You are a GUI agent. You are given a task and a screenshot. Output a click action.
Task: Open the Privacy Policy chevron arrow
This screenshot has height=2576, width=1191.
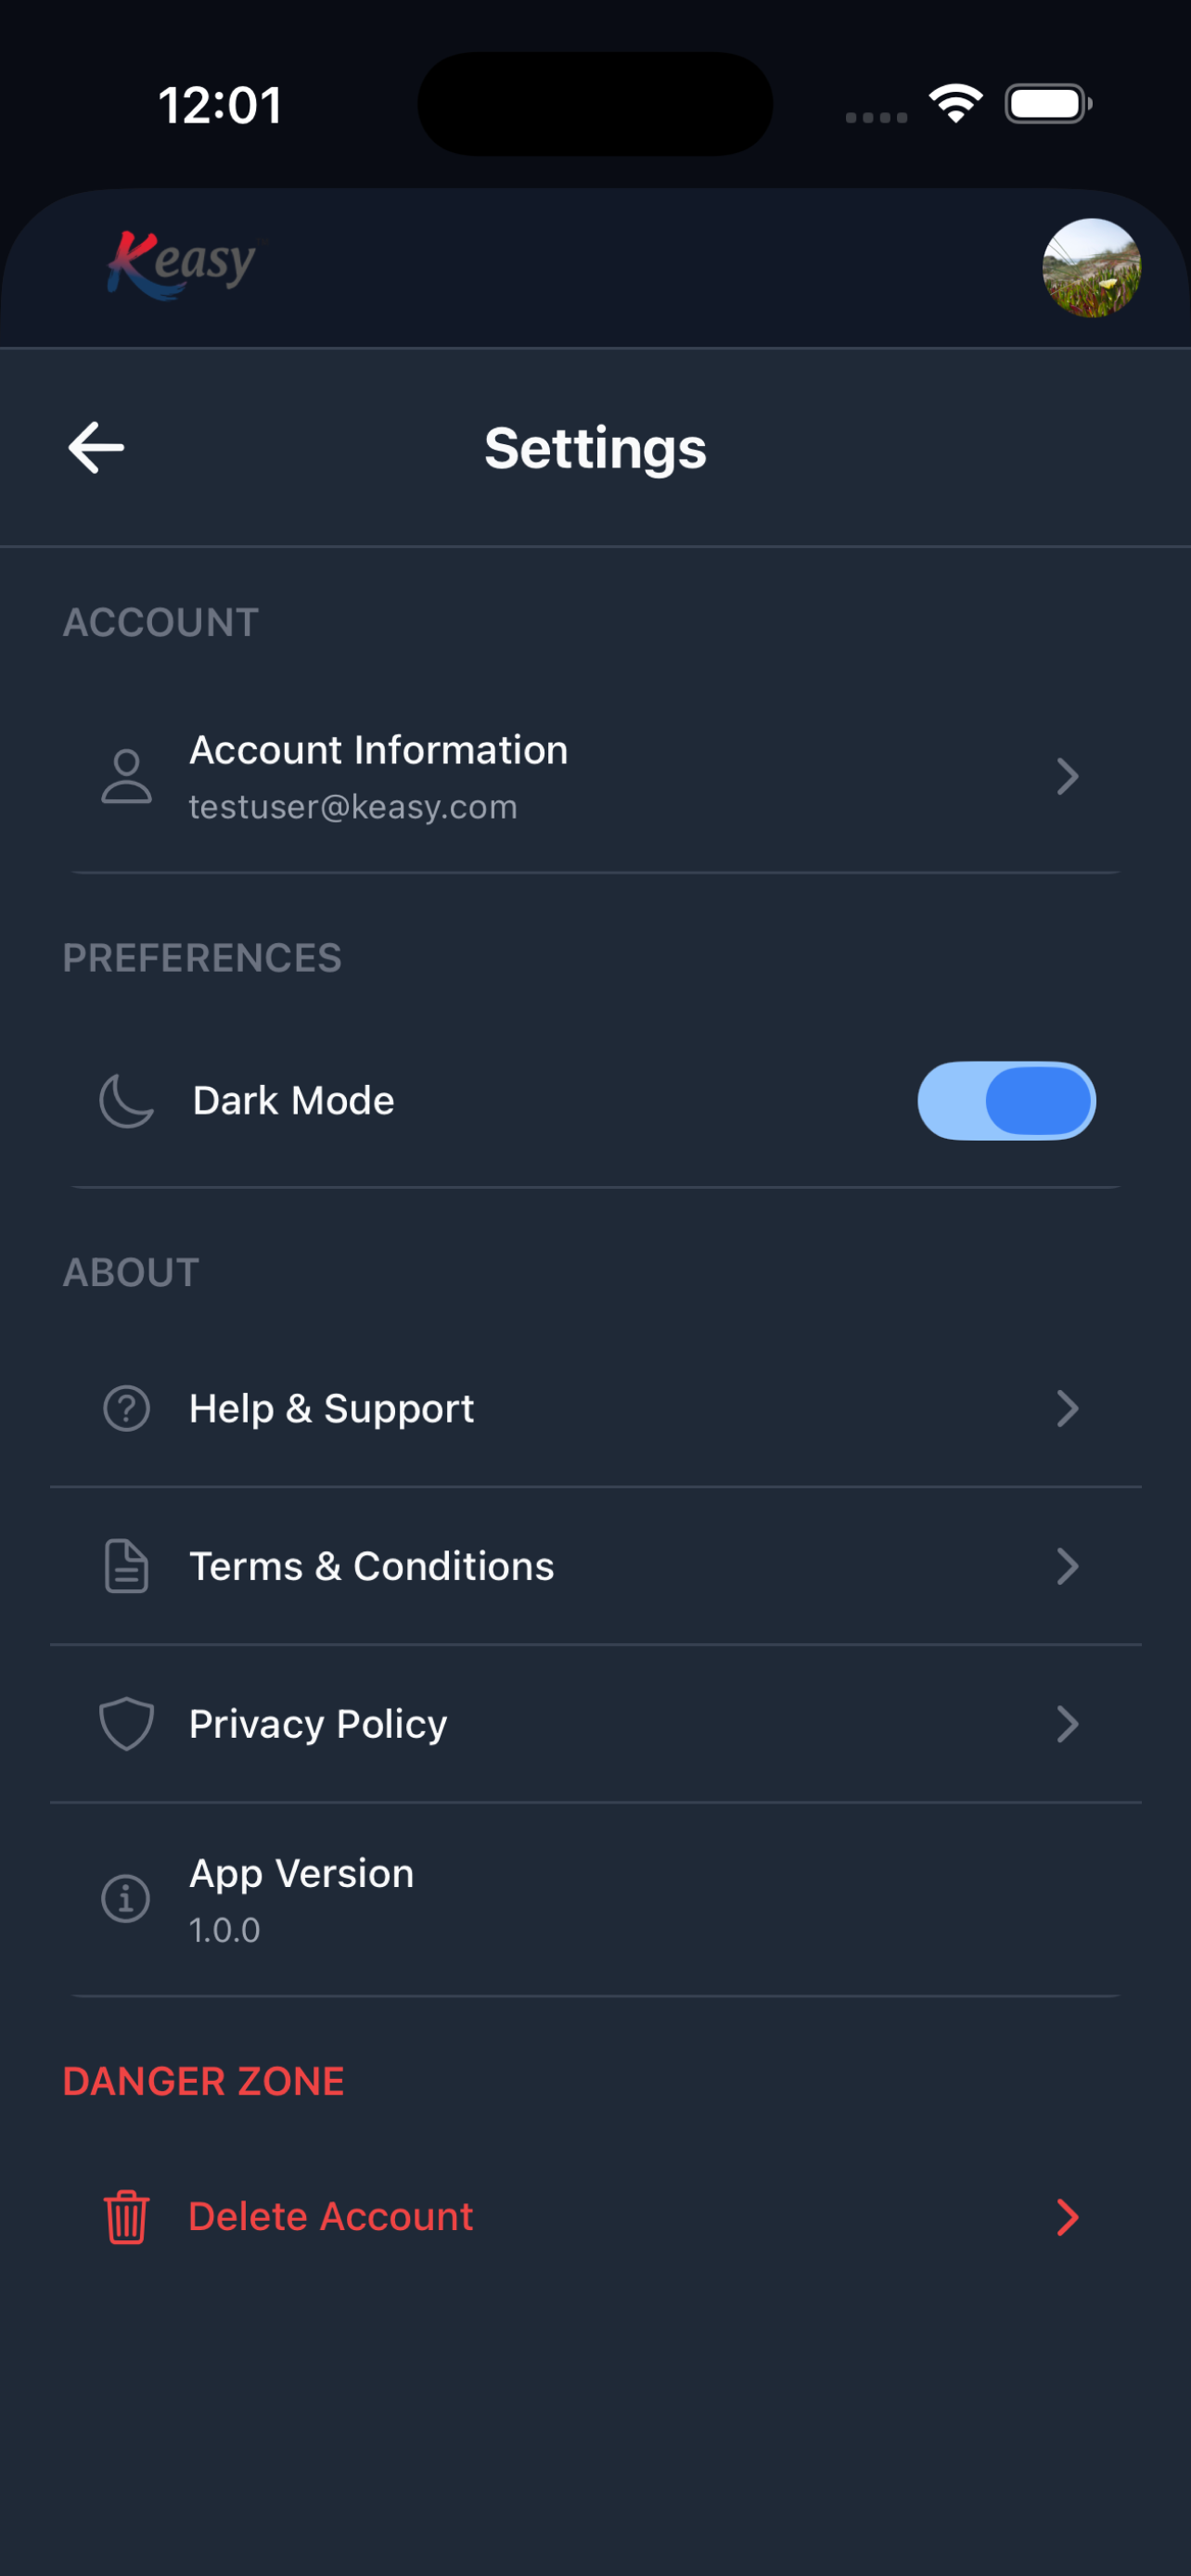click(x=1068, y=1723)
